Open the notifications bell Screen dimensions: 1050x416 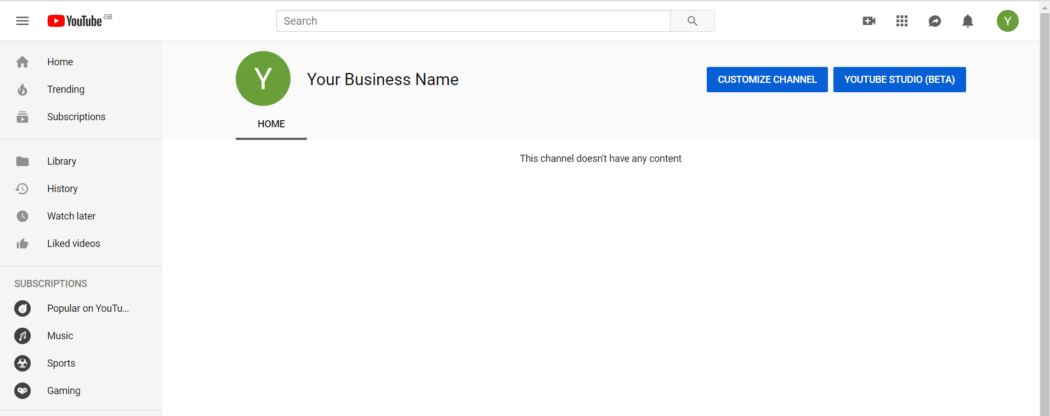(967, 21)
